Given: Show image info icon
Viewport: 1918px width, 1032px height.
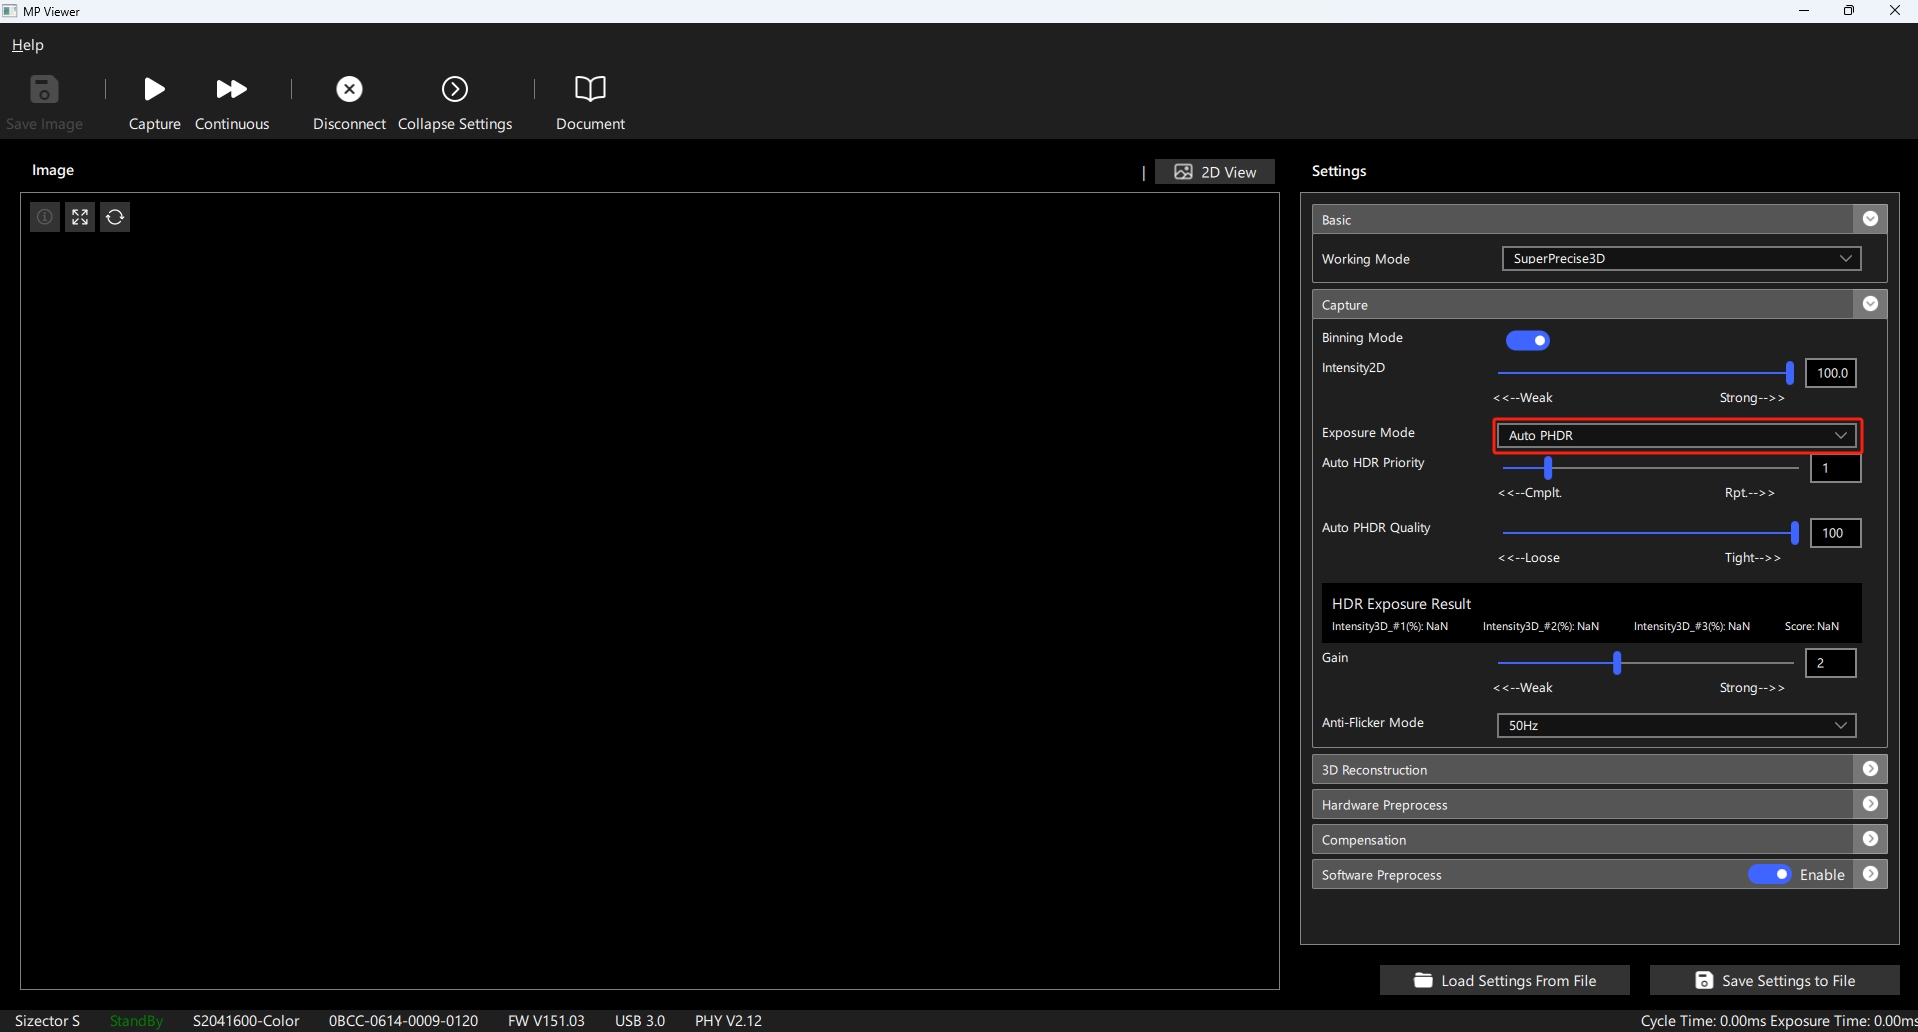Looking at the screenshot, I should (45, 217).
